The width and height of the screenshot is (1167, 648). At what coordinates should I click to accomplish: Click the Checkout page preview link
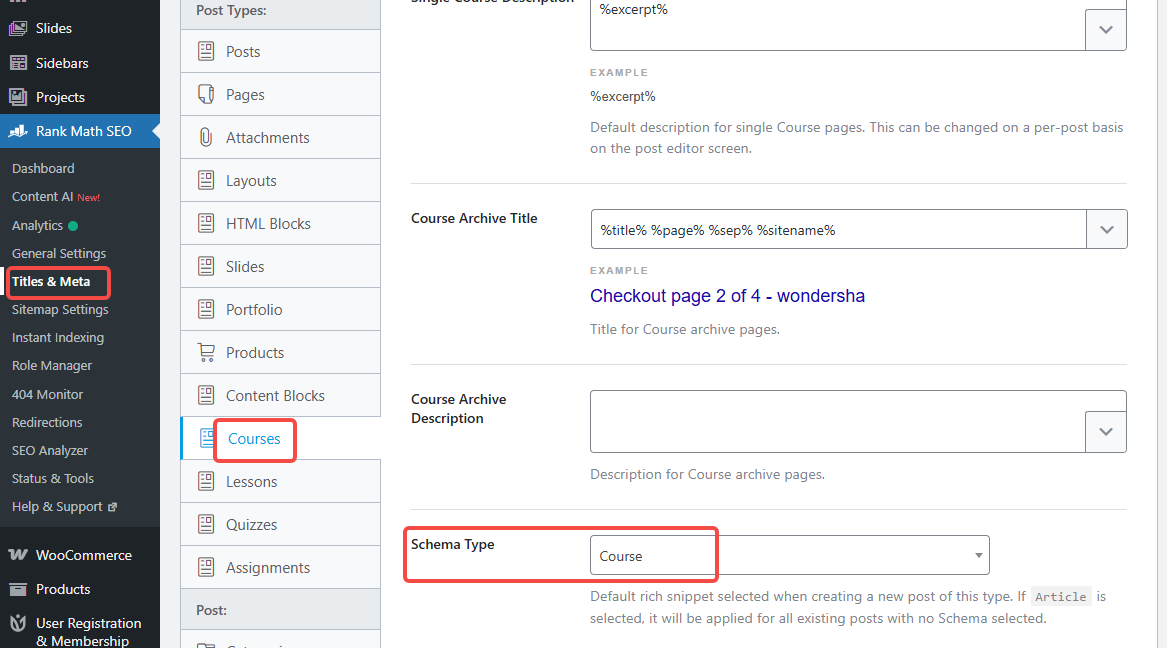click(728, 295)
